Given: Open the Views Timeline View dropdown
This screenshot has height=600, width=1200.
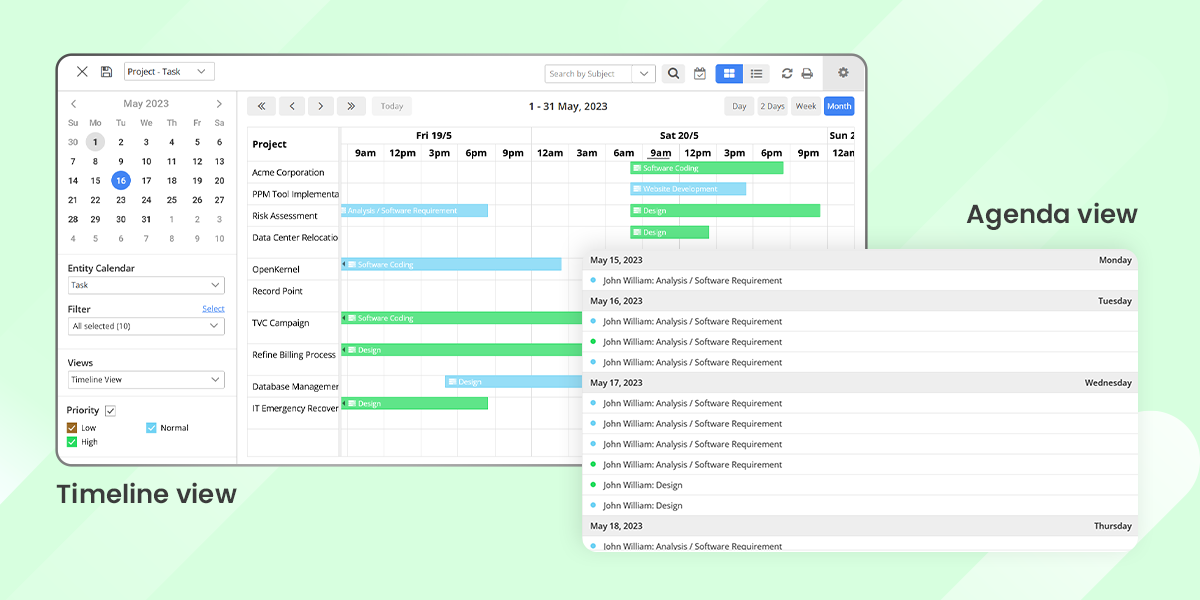Looking at the screenshot, I should coord(146,380).
